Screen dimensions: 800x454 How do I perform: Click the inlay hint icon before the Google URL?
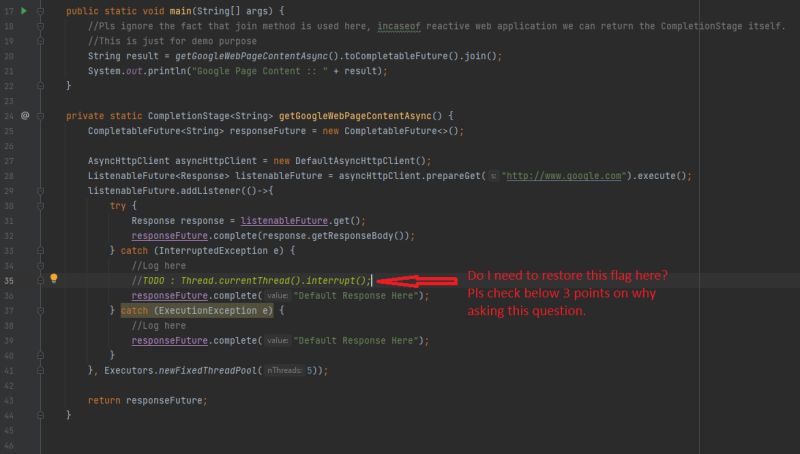pyautogui.click(x=493, y=176)
